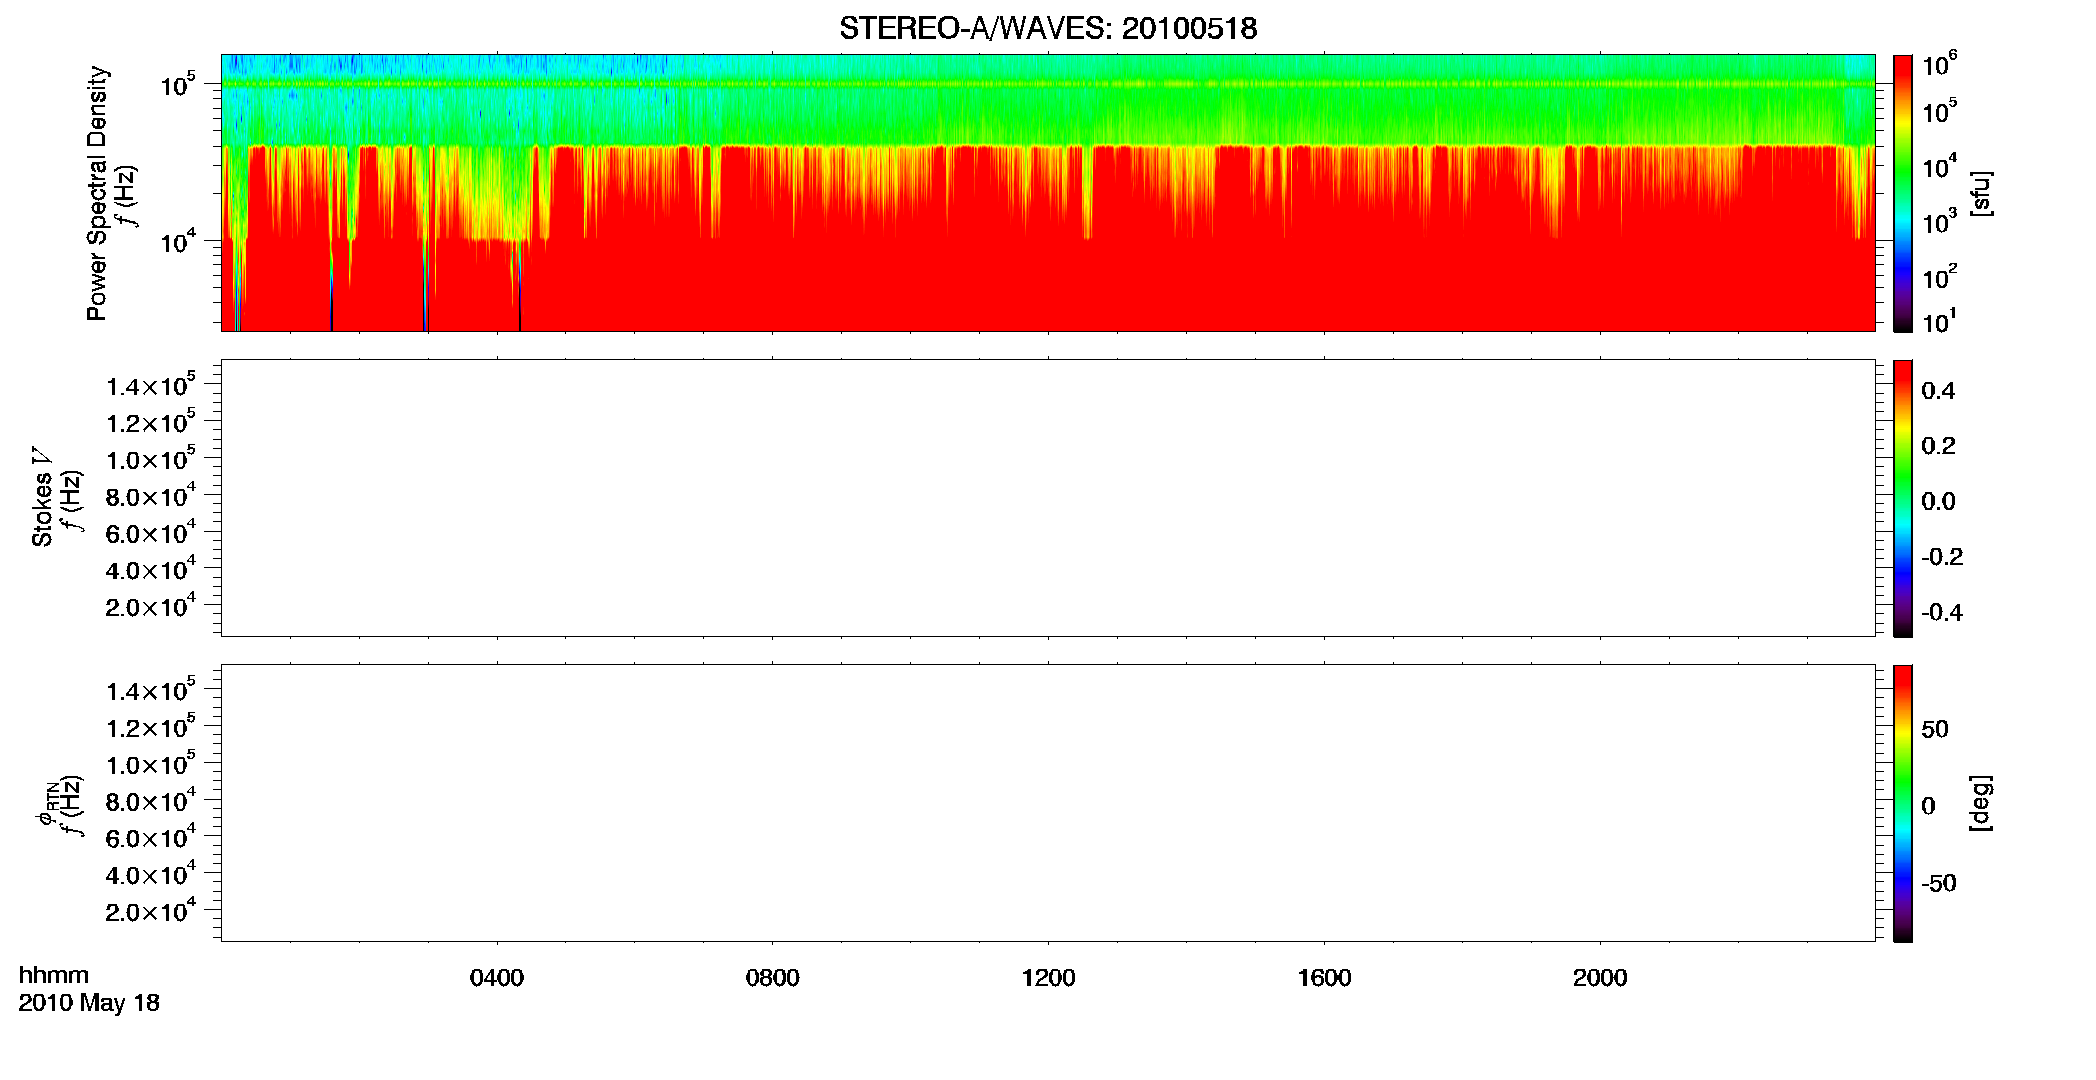Click the "0.0" Stokes V colorbar tick
The height and width of the screenshot is (1080, 2096).
pos(1938,502)
